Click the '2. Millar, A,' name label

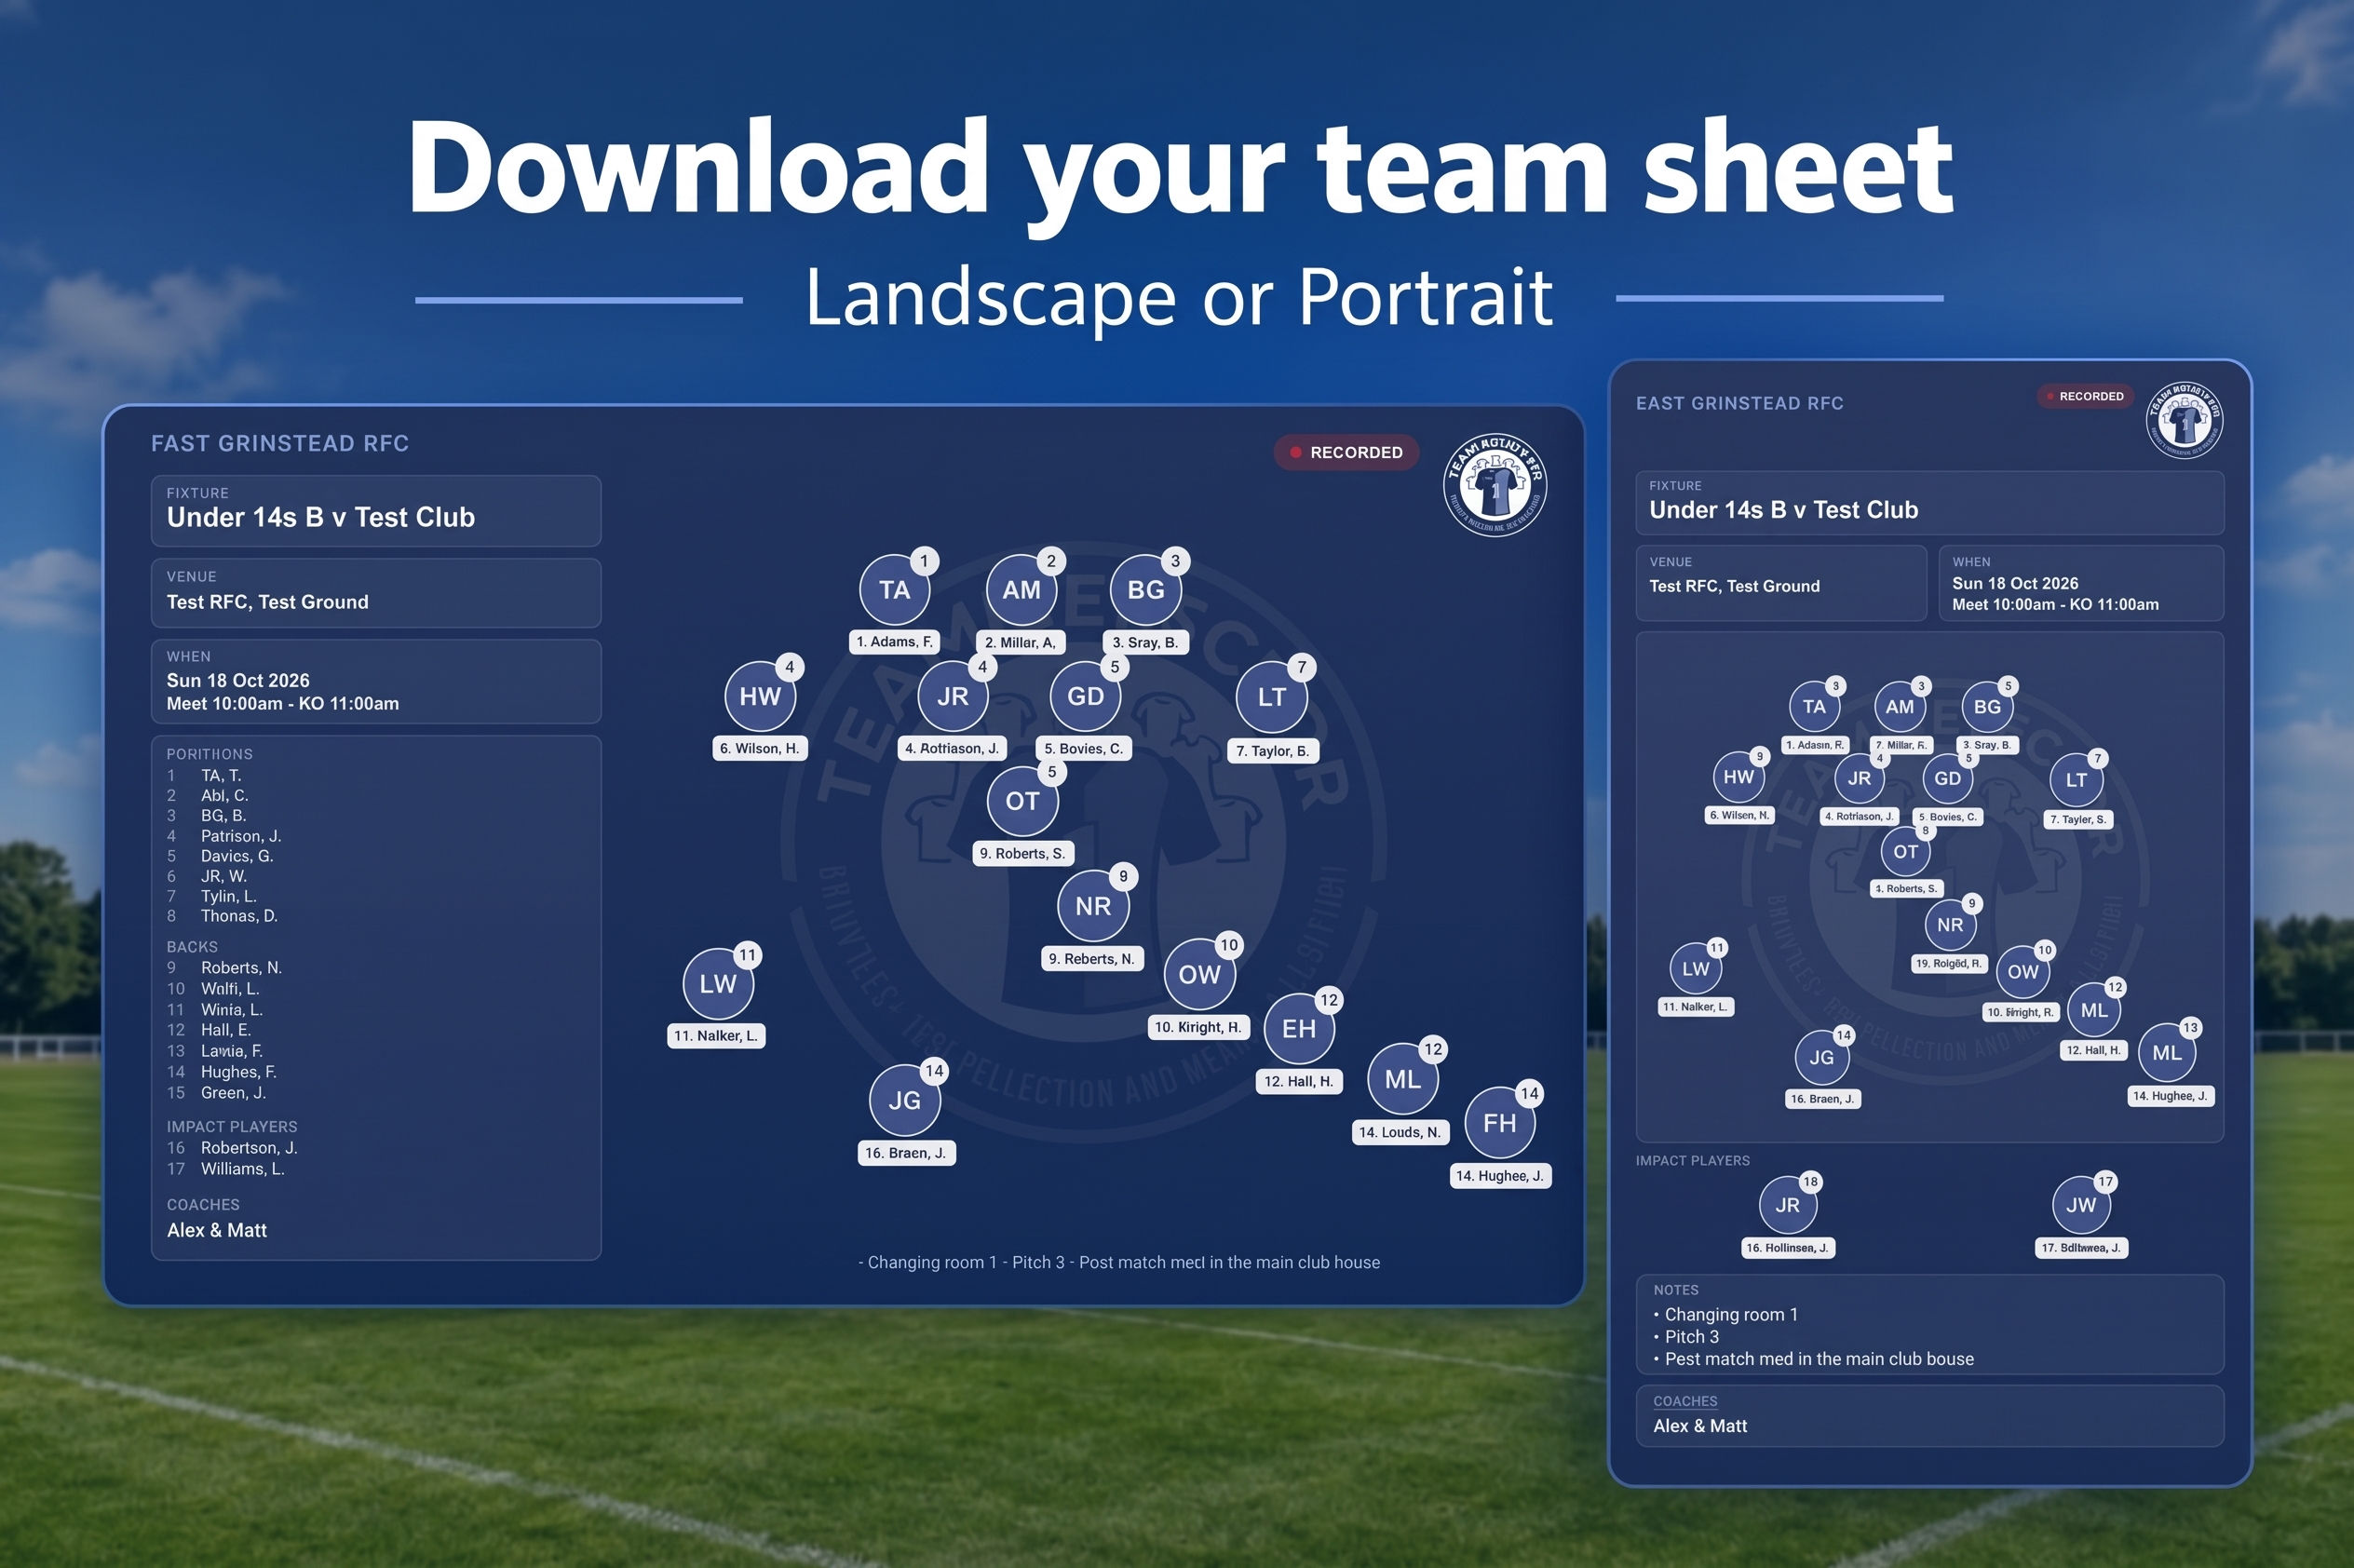(x=1021, y=642)
